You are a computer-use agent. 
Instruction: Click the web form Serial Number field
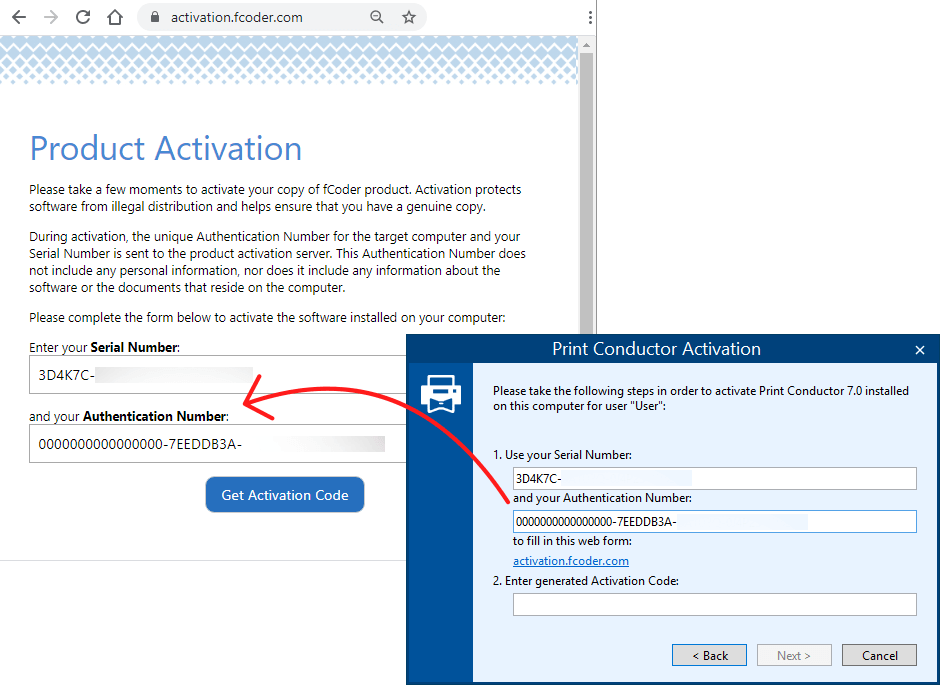pos(215,375)
